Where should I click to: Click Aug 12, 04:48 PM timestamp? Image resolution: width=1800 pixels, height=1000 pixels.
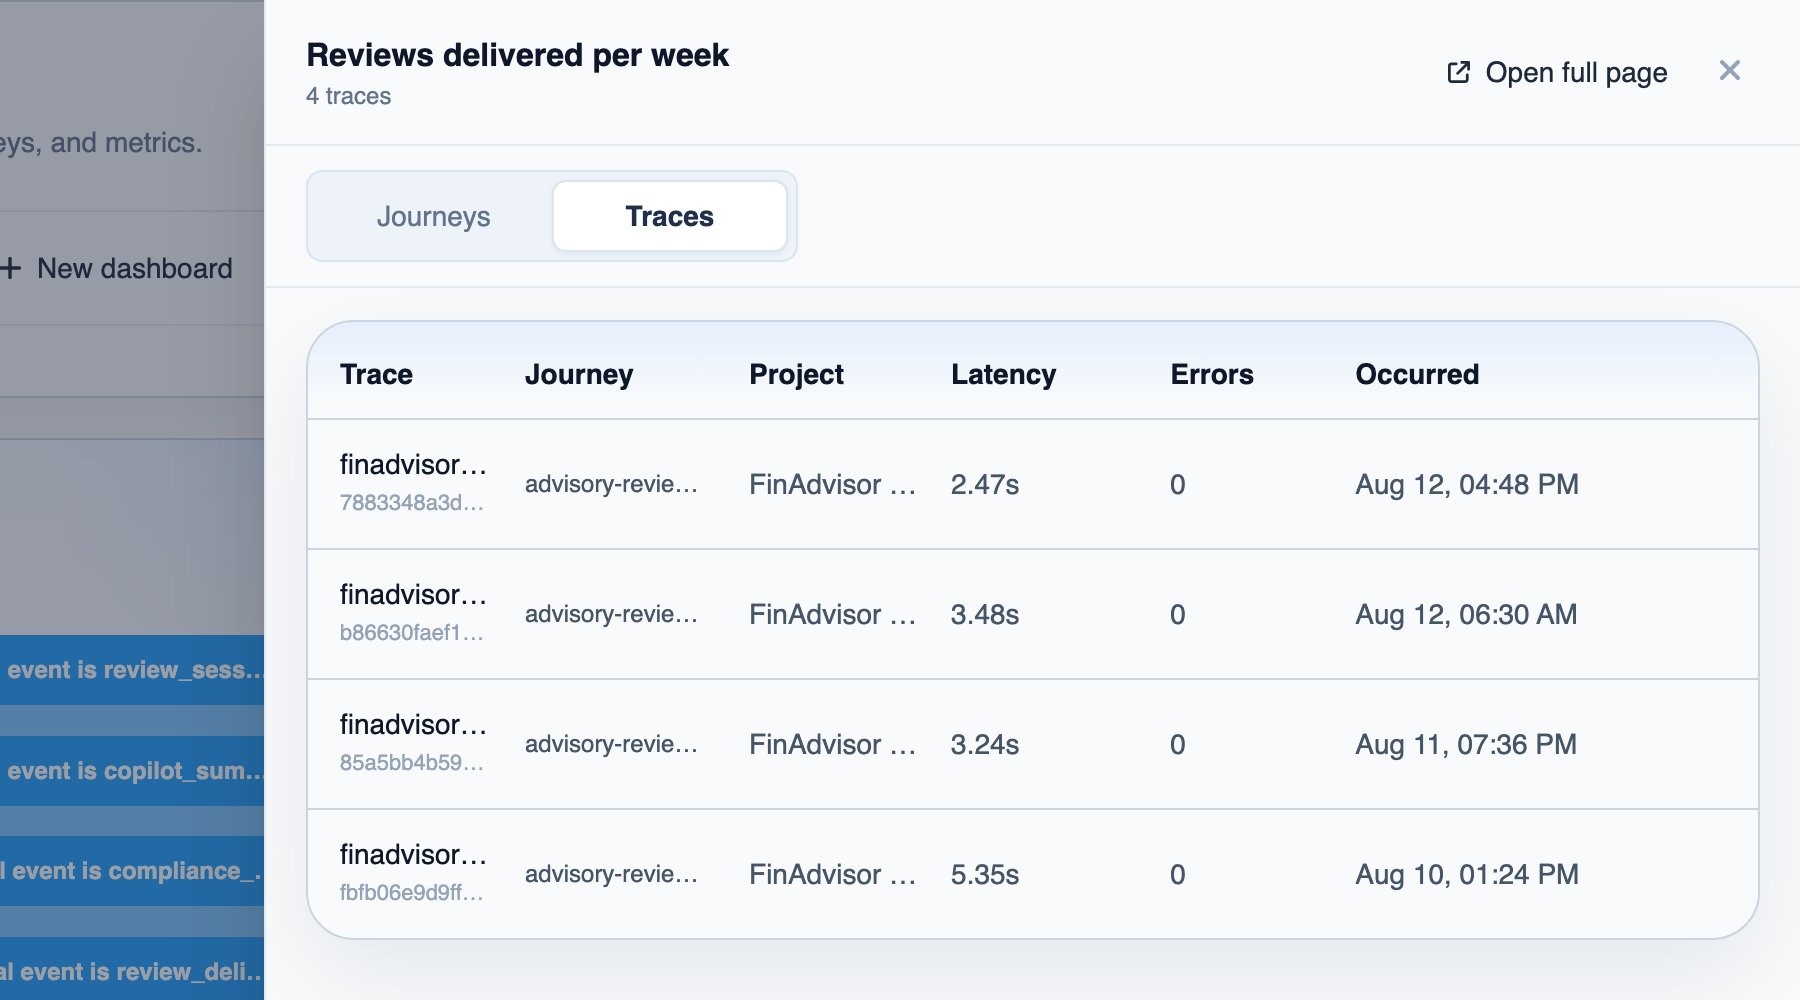click(1467, 485)
